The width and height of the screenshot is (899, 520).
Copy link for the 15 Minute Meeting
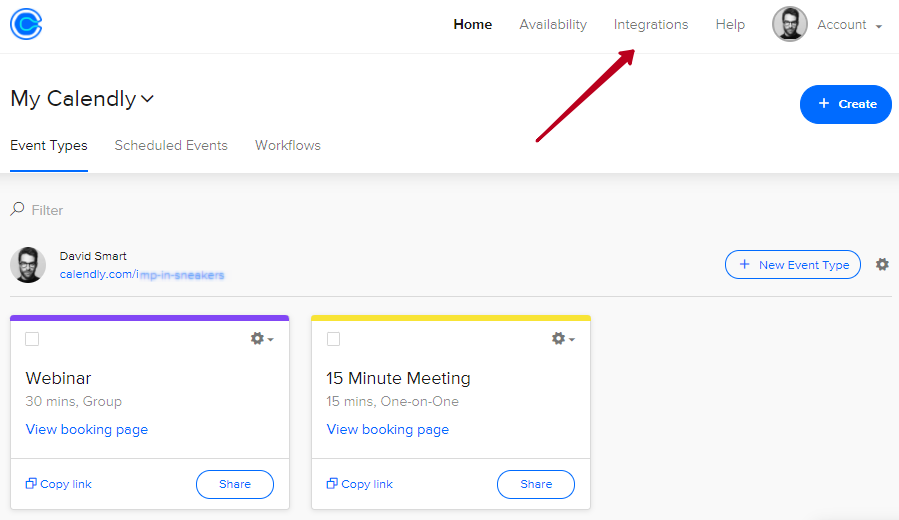pos(359,484)
